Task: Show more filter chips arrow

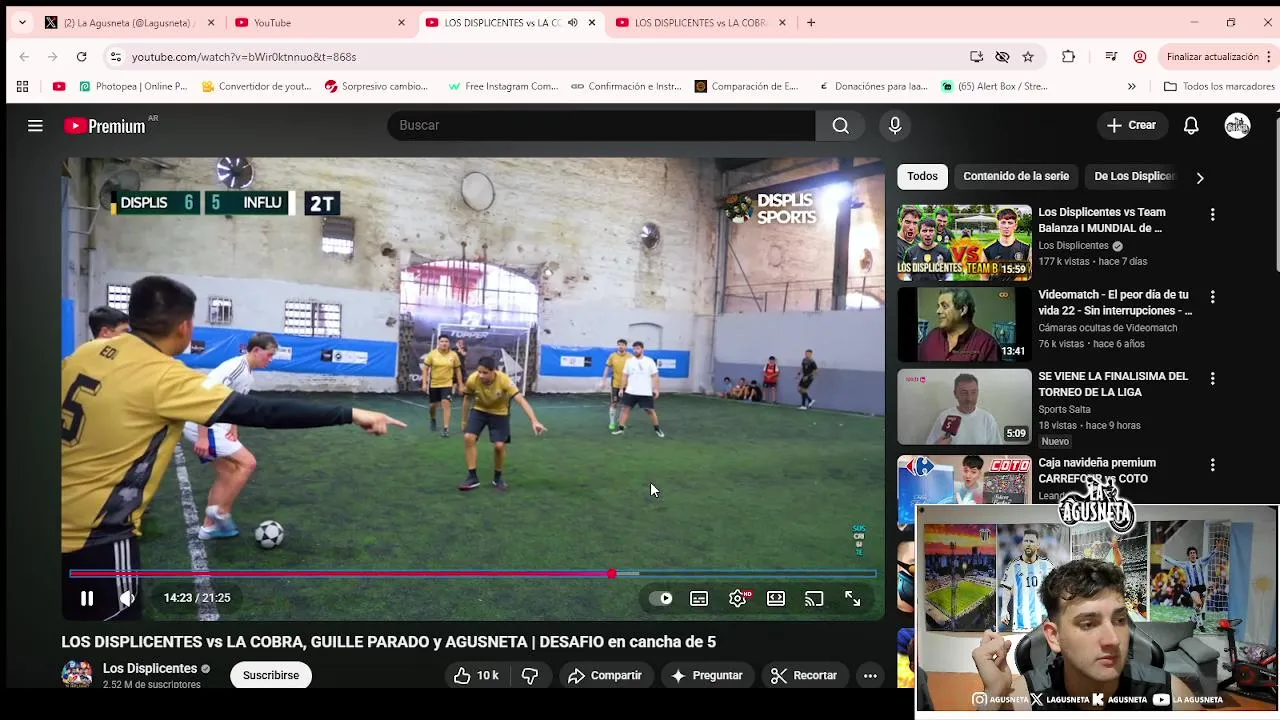Action: click(x=1200, y=177)
